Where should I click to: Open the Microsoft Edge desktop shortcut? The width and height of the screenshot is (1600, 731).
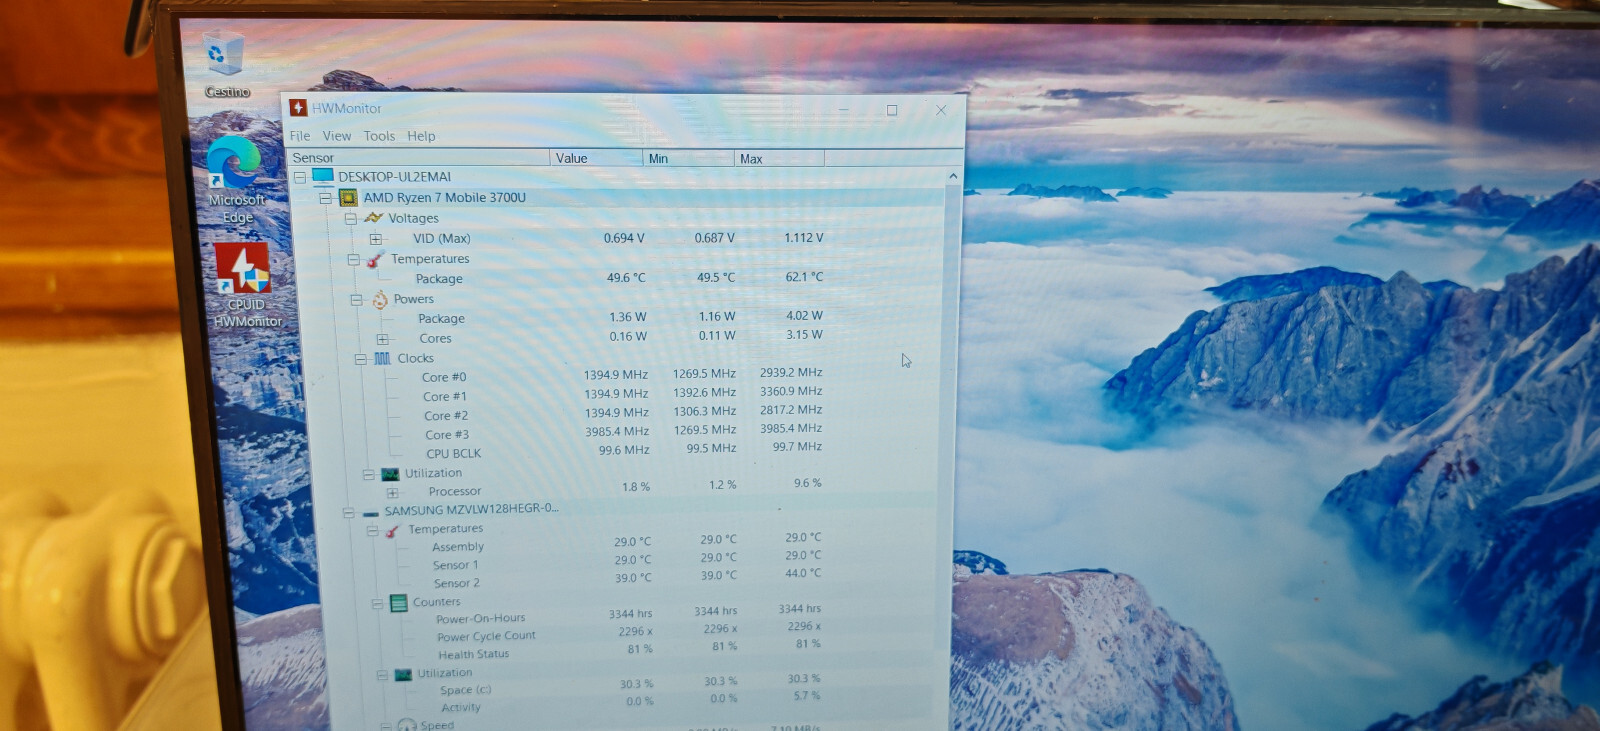coord(236,180)
